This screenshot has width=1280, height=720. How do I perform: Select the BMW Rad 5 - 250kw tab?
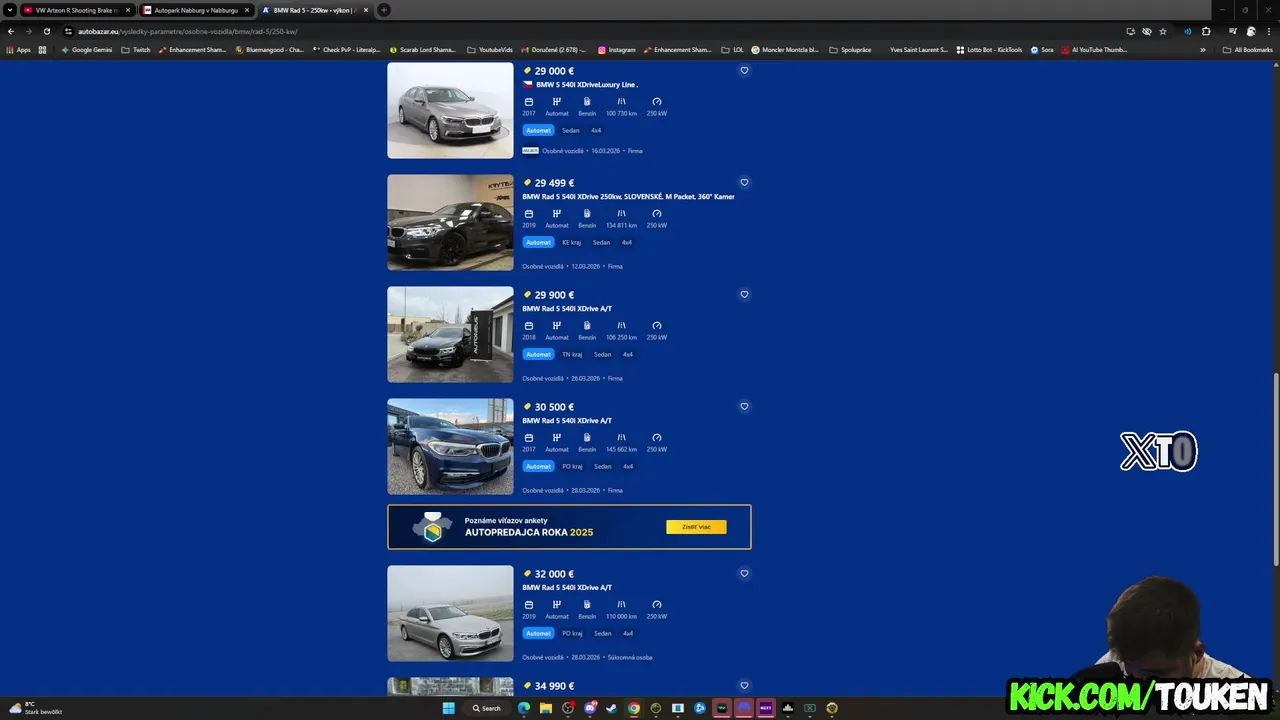(315, 10)
